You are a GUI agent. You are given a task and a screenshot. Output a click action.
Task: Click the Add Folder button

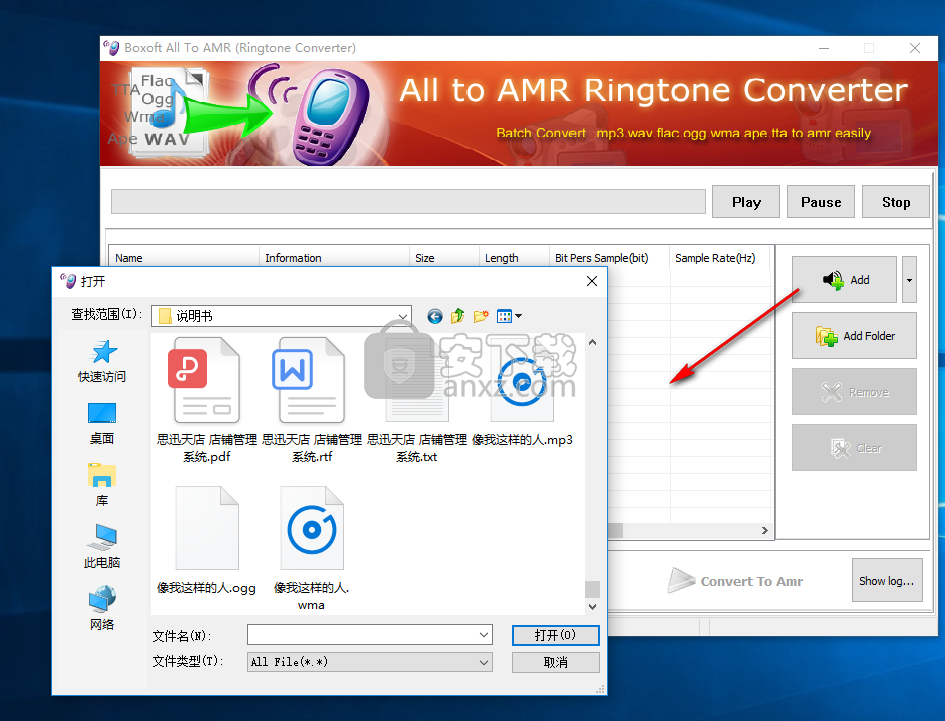(x=854, y=336)
